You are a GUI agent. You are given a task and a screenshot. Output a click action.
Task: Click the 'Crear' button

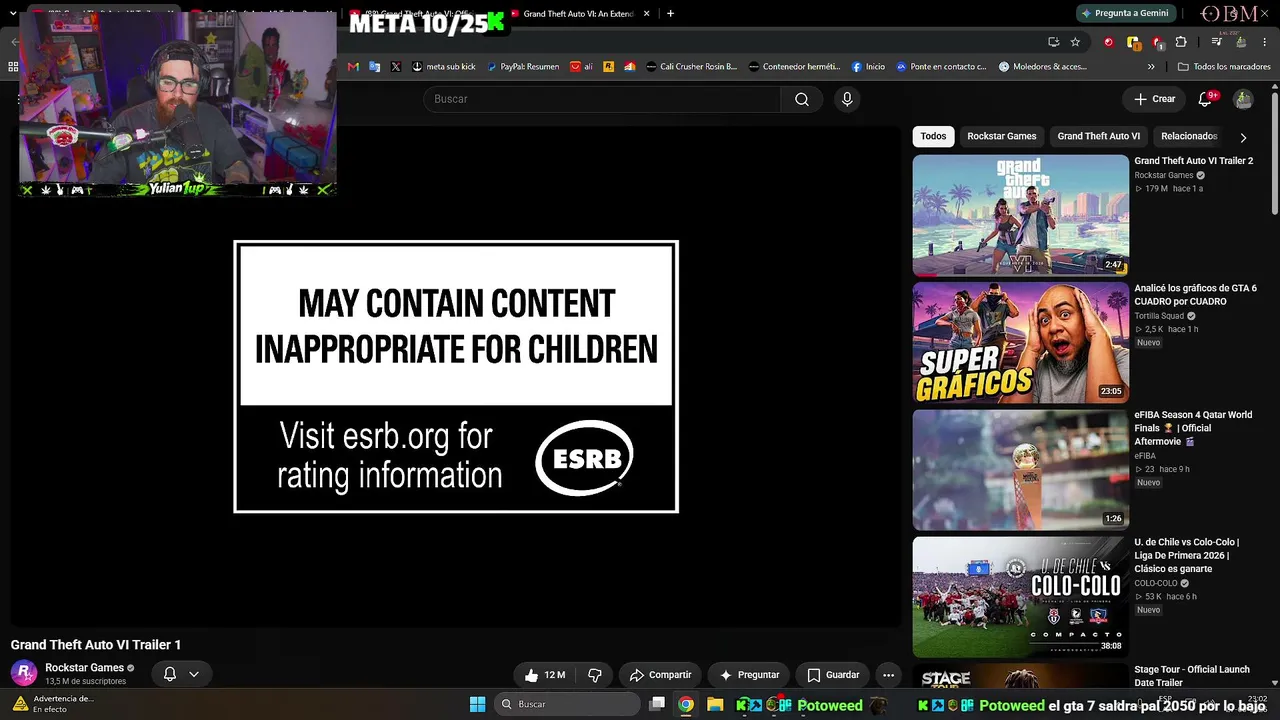[x=1154, y=99]
